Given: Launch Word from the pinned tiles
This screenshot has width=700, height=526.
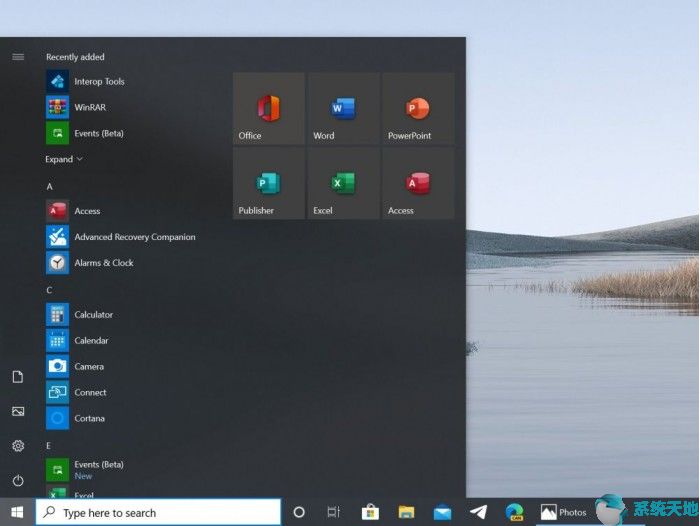Looking at the screenshot, I should [344, 109].
